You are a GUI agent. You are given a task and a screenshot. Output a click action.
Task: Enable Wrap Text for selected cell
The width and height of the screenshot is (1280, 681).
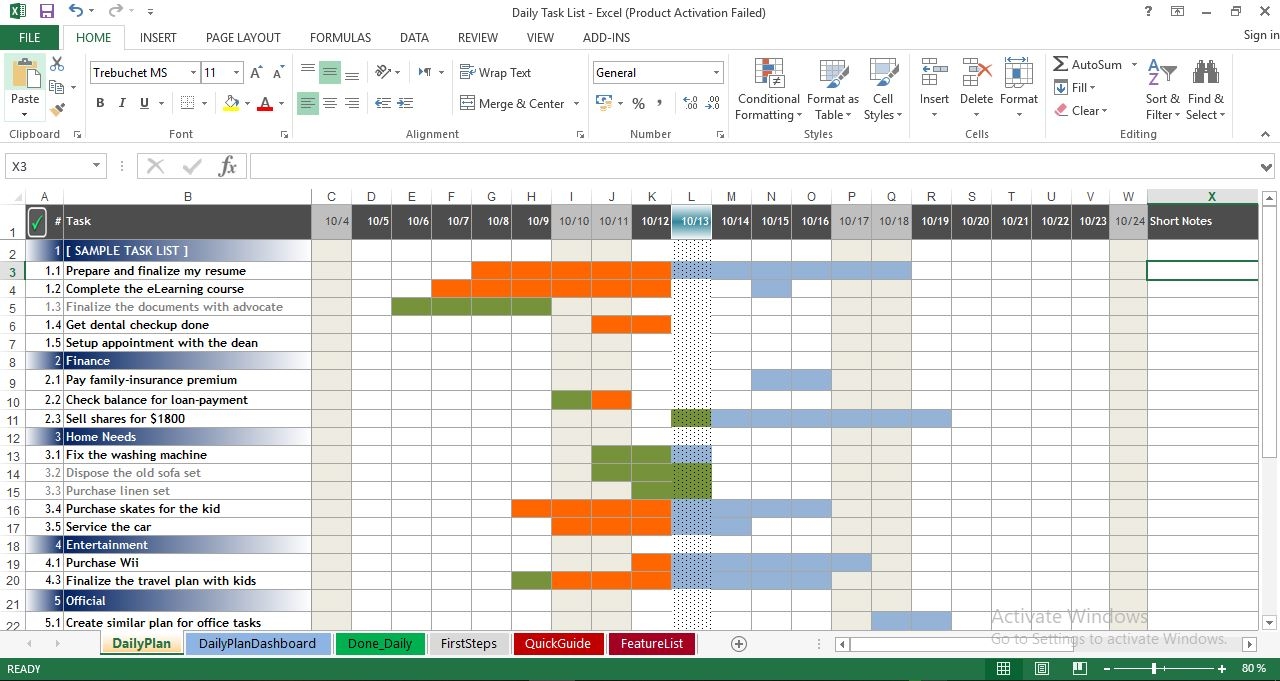(x=496, y=72)
